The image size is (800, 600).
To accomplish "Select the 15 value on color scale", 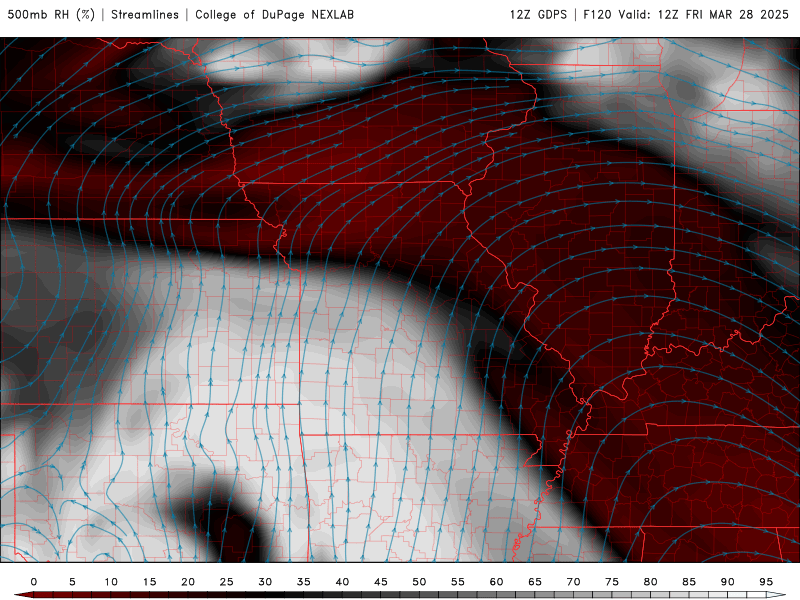I will pos(149,582).
